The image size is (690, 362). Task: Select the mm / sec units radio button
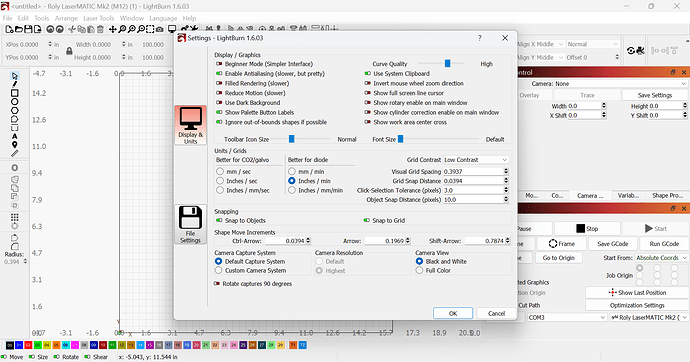[x=220, y=171]
